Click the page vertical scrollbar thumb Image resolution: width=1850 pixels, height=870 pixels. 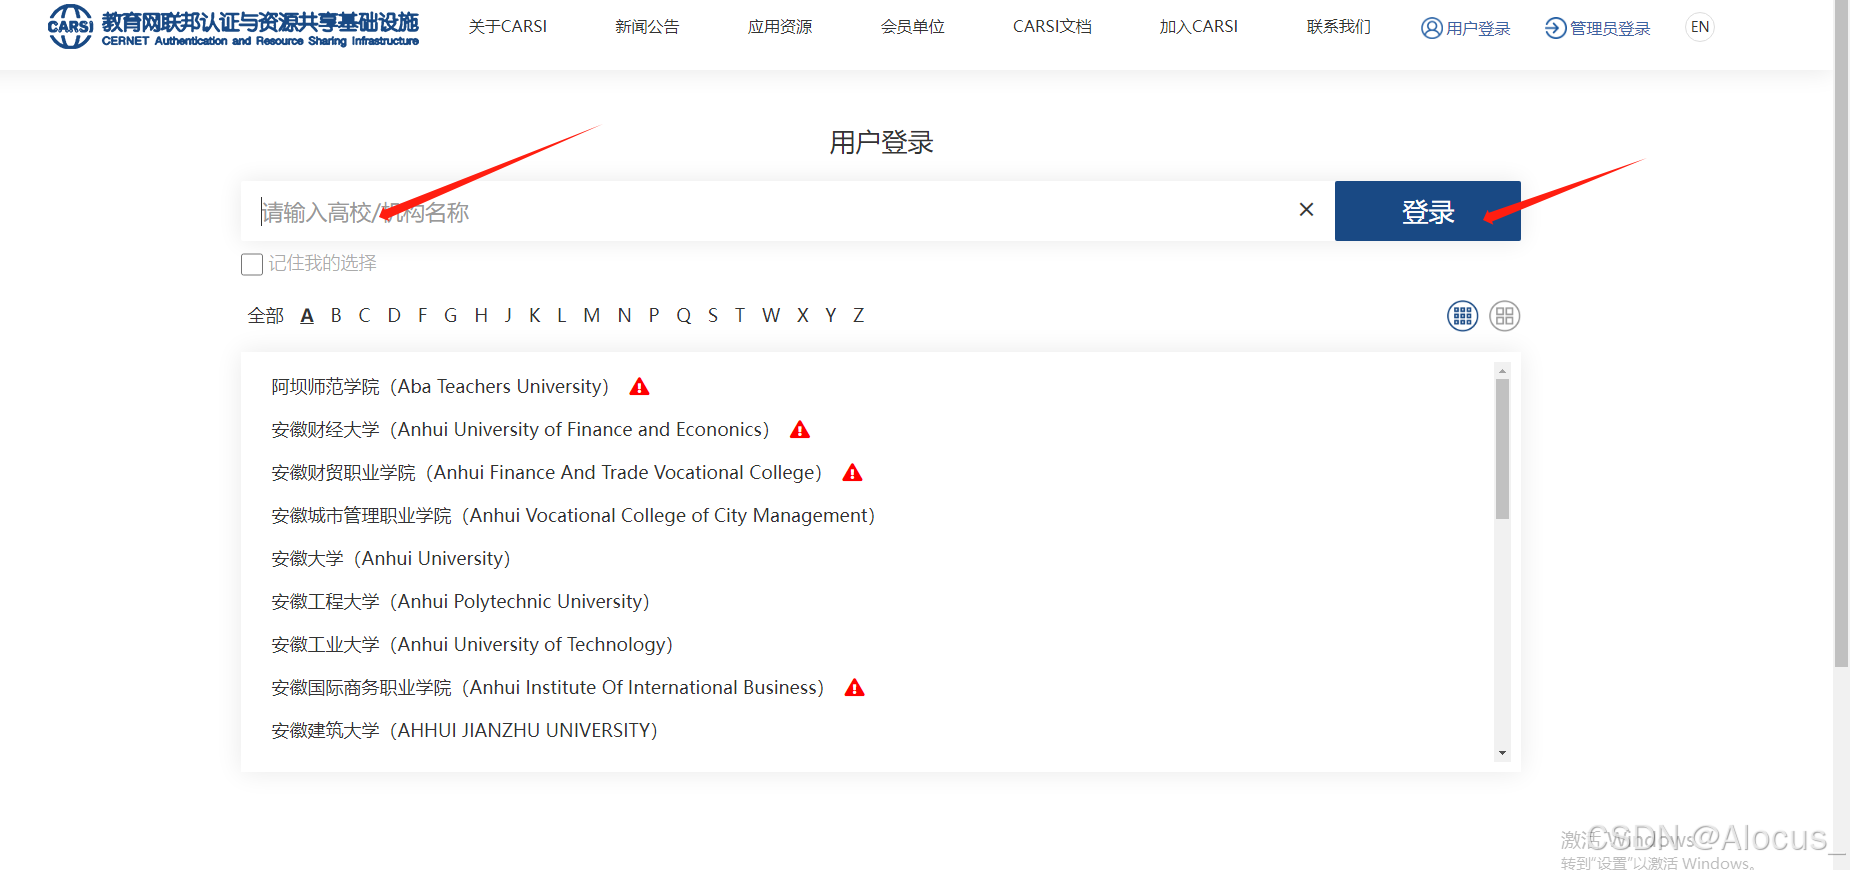(x=1841, y=334)
